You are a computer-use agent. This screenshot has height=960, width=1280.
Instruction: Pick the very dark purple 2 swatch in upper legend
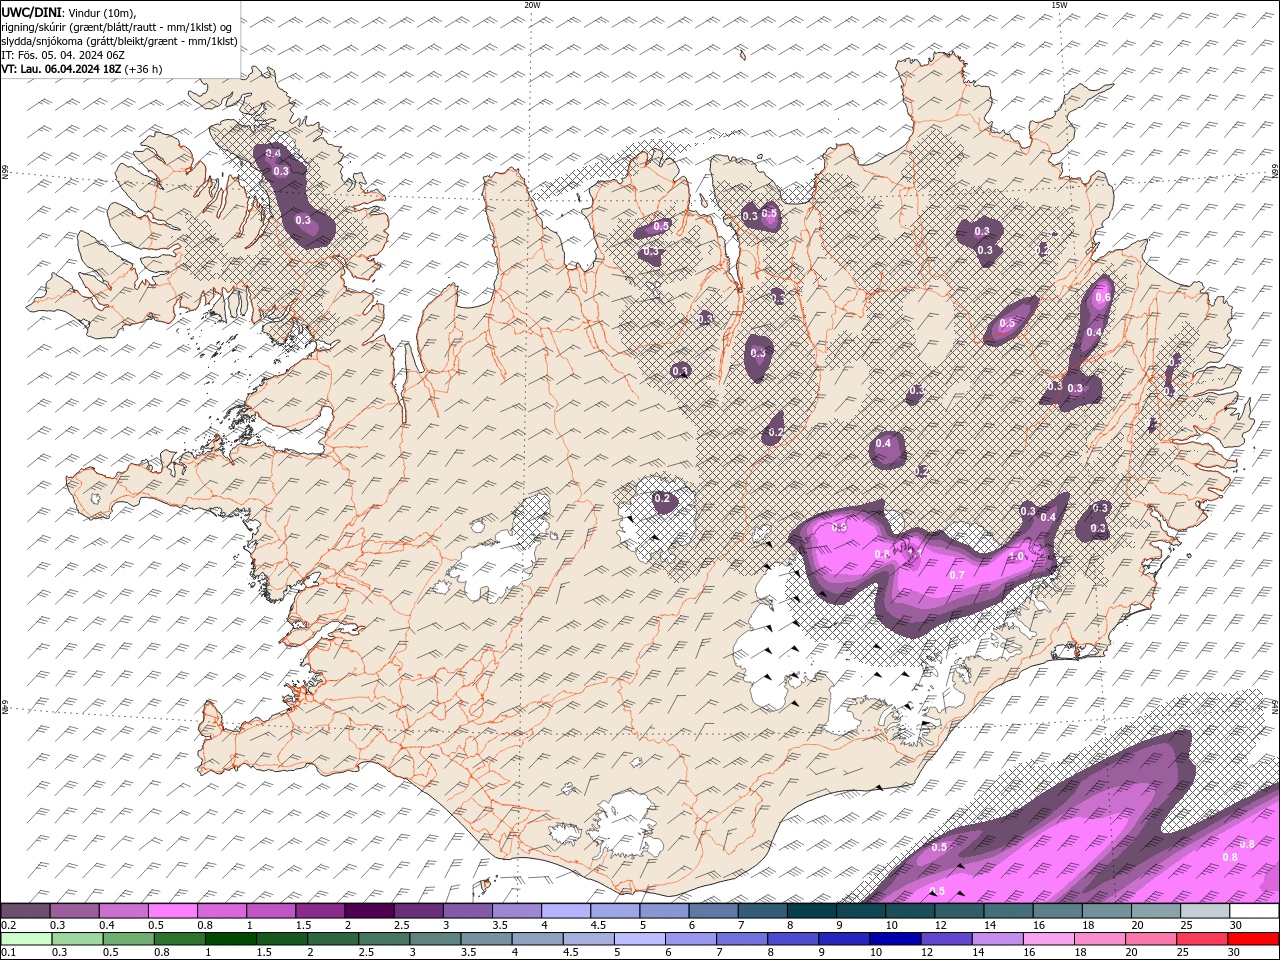(x=369, y=911)
